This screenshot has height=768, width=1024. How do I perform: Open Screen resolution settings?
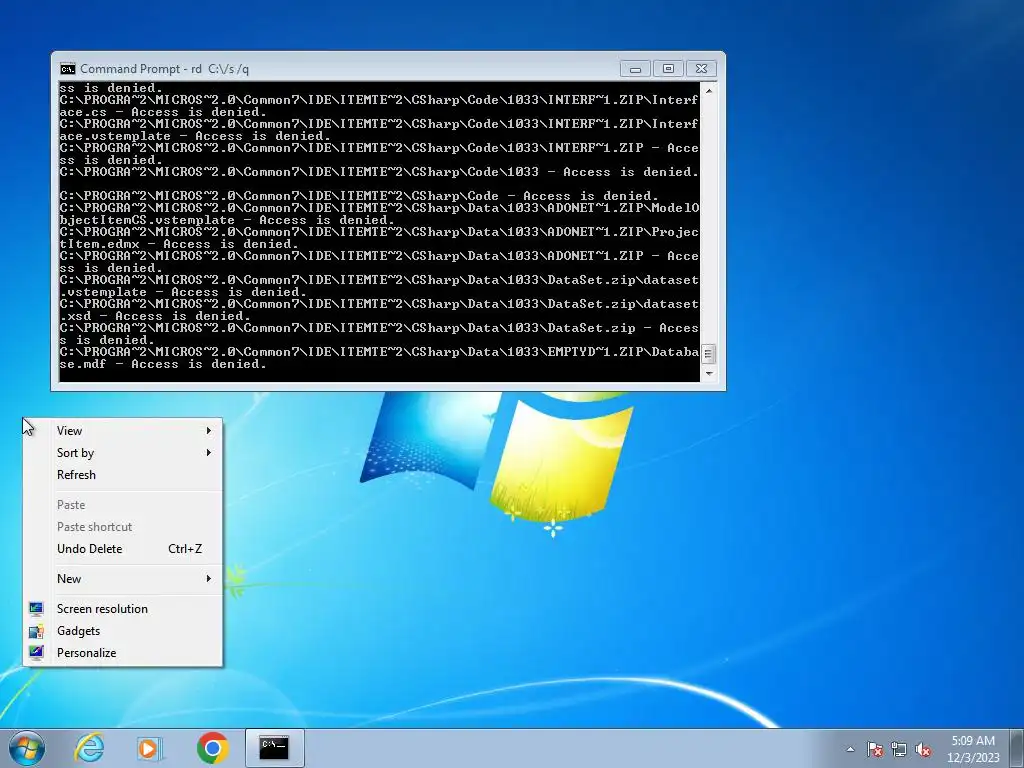pos(123,609)
